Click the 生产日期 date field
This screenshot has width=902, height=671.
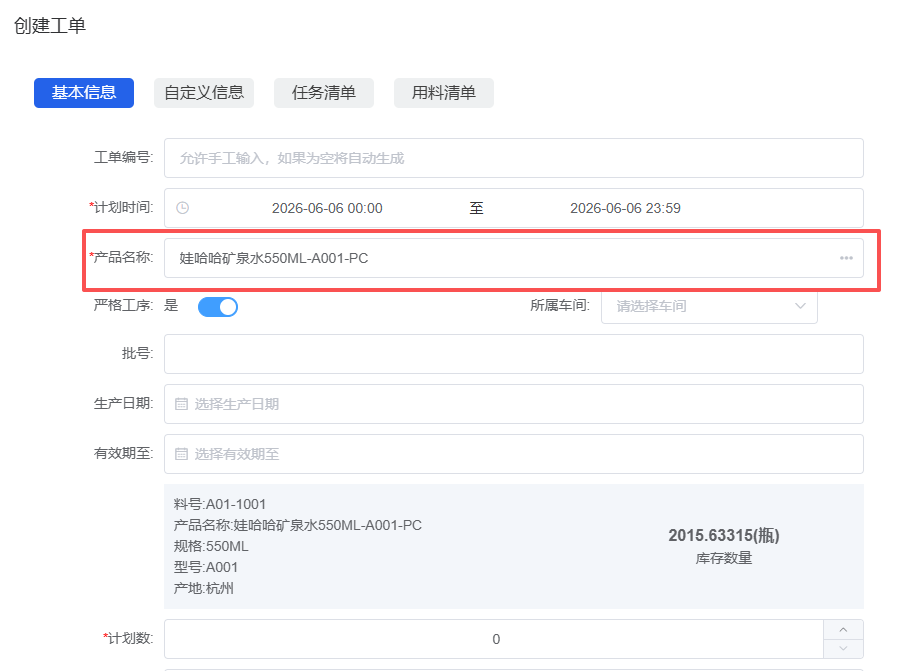click(x=514, y=404)
